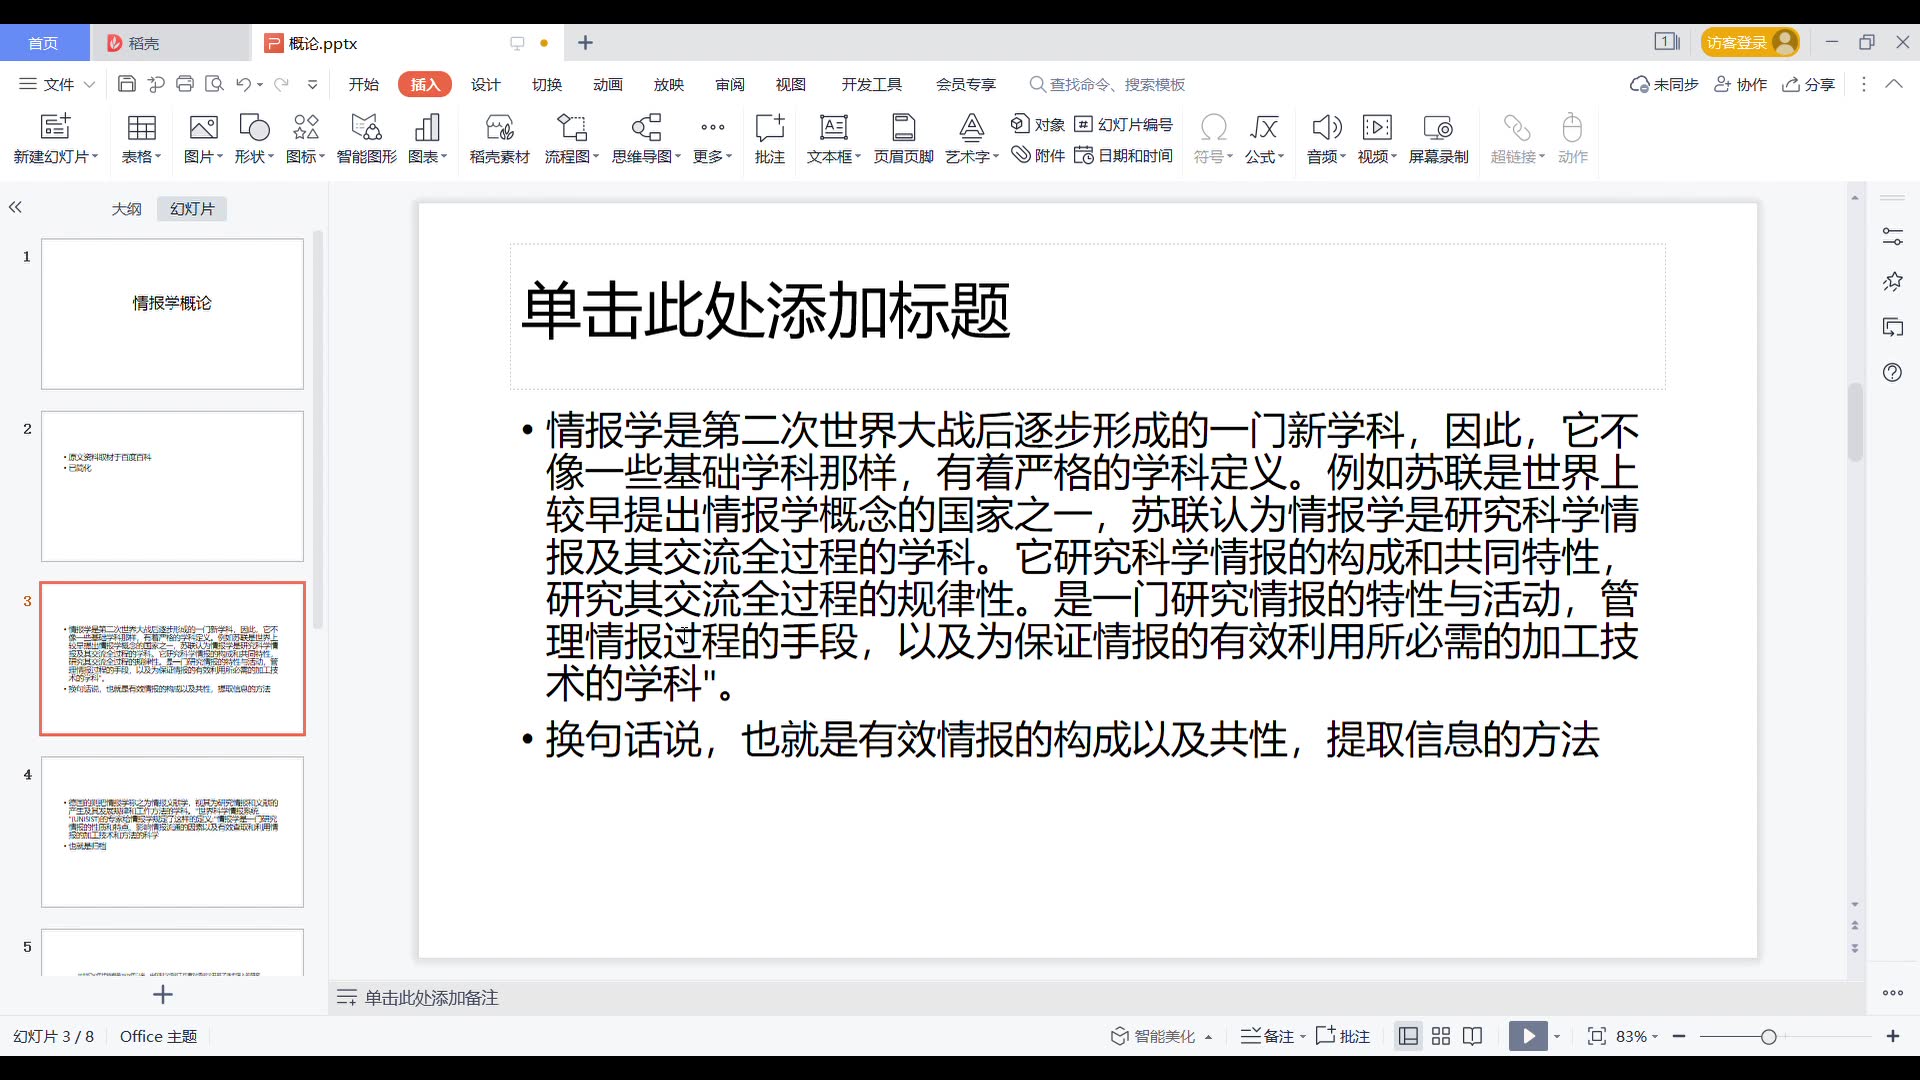Open the 审阅 ribbon tab
This screenshot has height=1080, width=1920.
pyautogui.click(x=730, y=84)
